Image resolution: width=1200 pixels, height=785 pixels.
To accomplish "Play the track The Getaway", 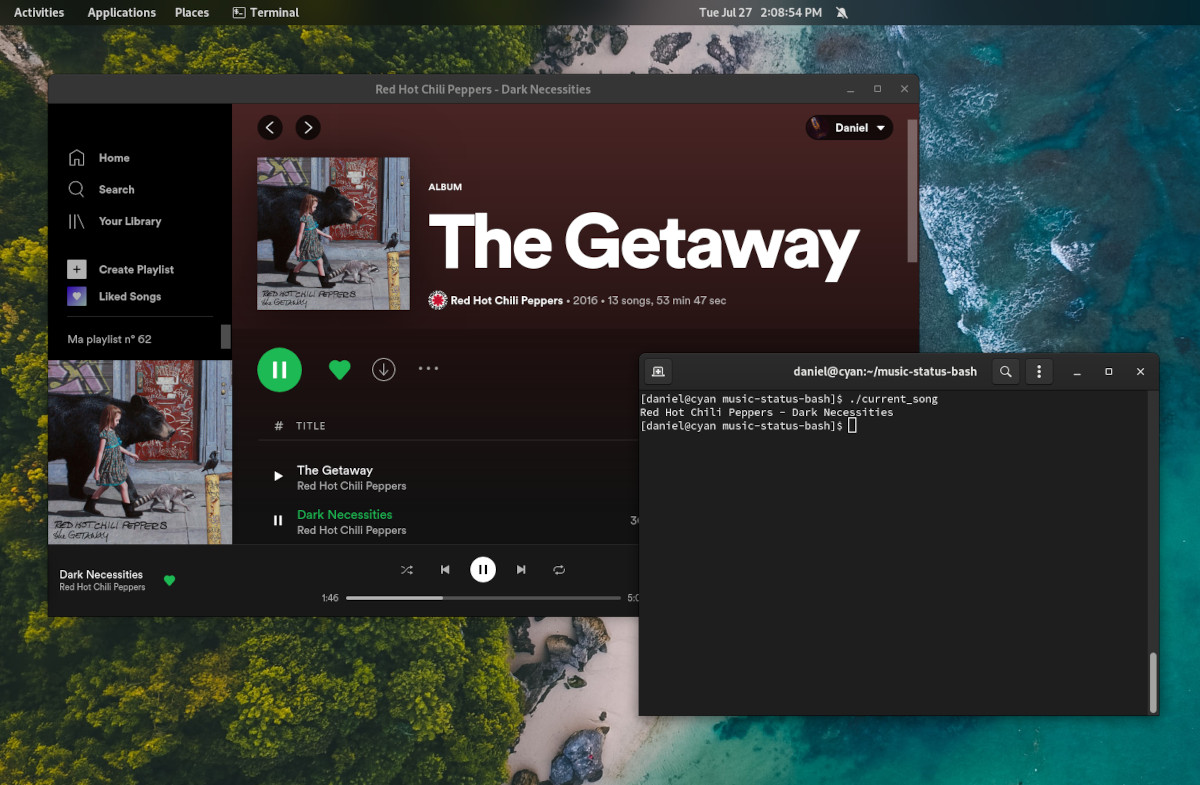I will tap(278, 476).
